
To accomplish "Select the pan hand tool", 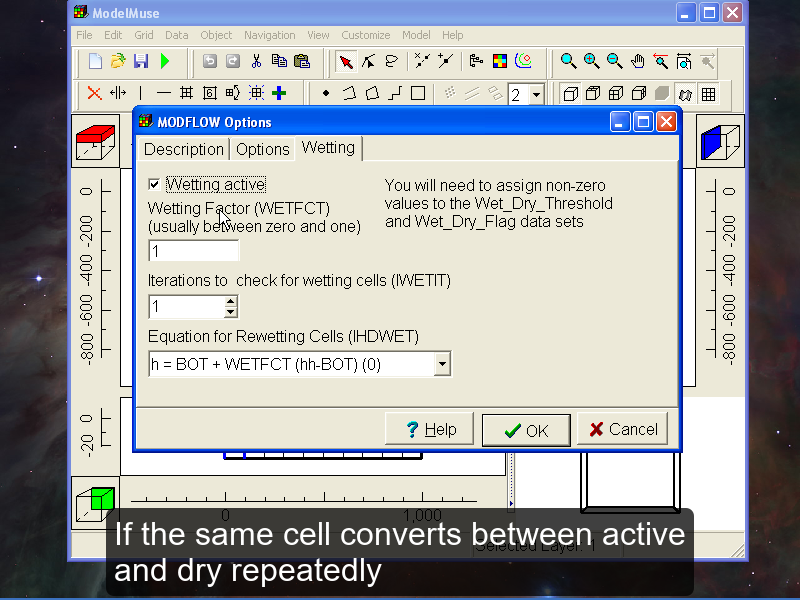I will pyautogui.click(x=638, y=61).
